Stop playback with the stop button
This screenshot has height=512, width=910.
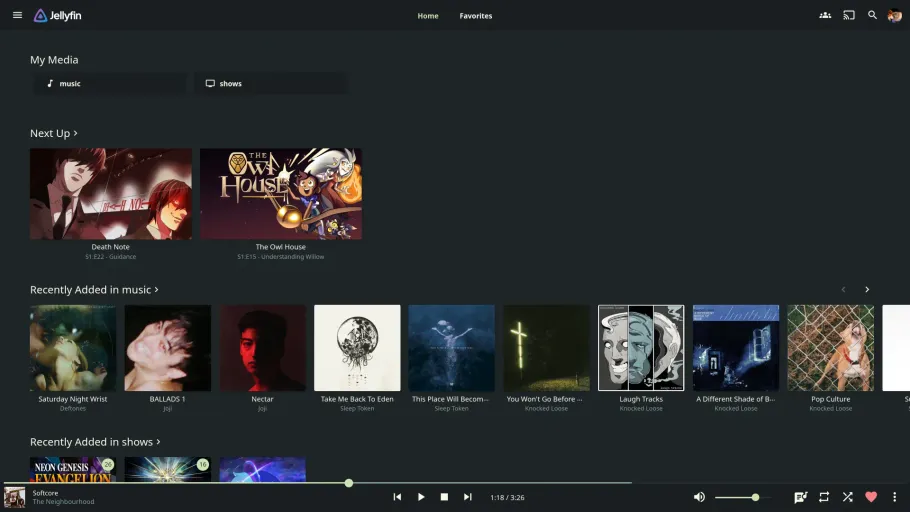(444, 497)
